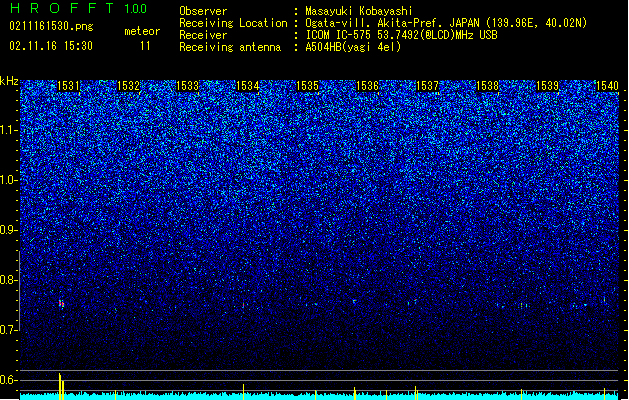Select observer name Masayuki Kobayashi

pos(359,11)
